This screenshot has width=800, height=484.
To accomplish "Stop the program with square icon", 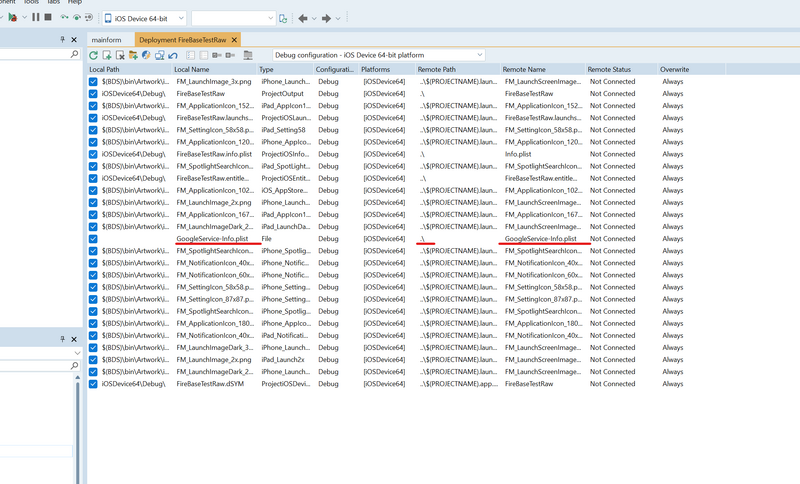I will click(x=48, y=17).
